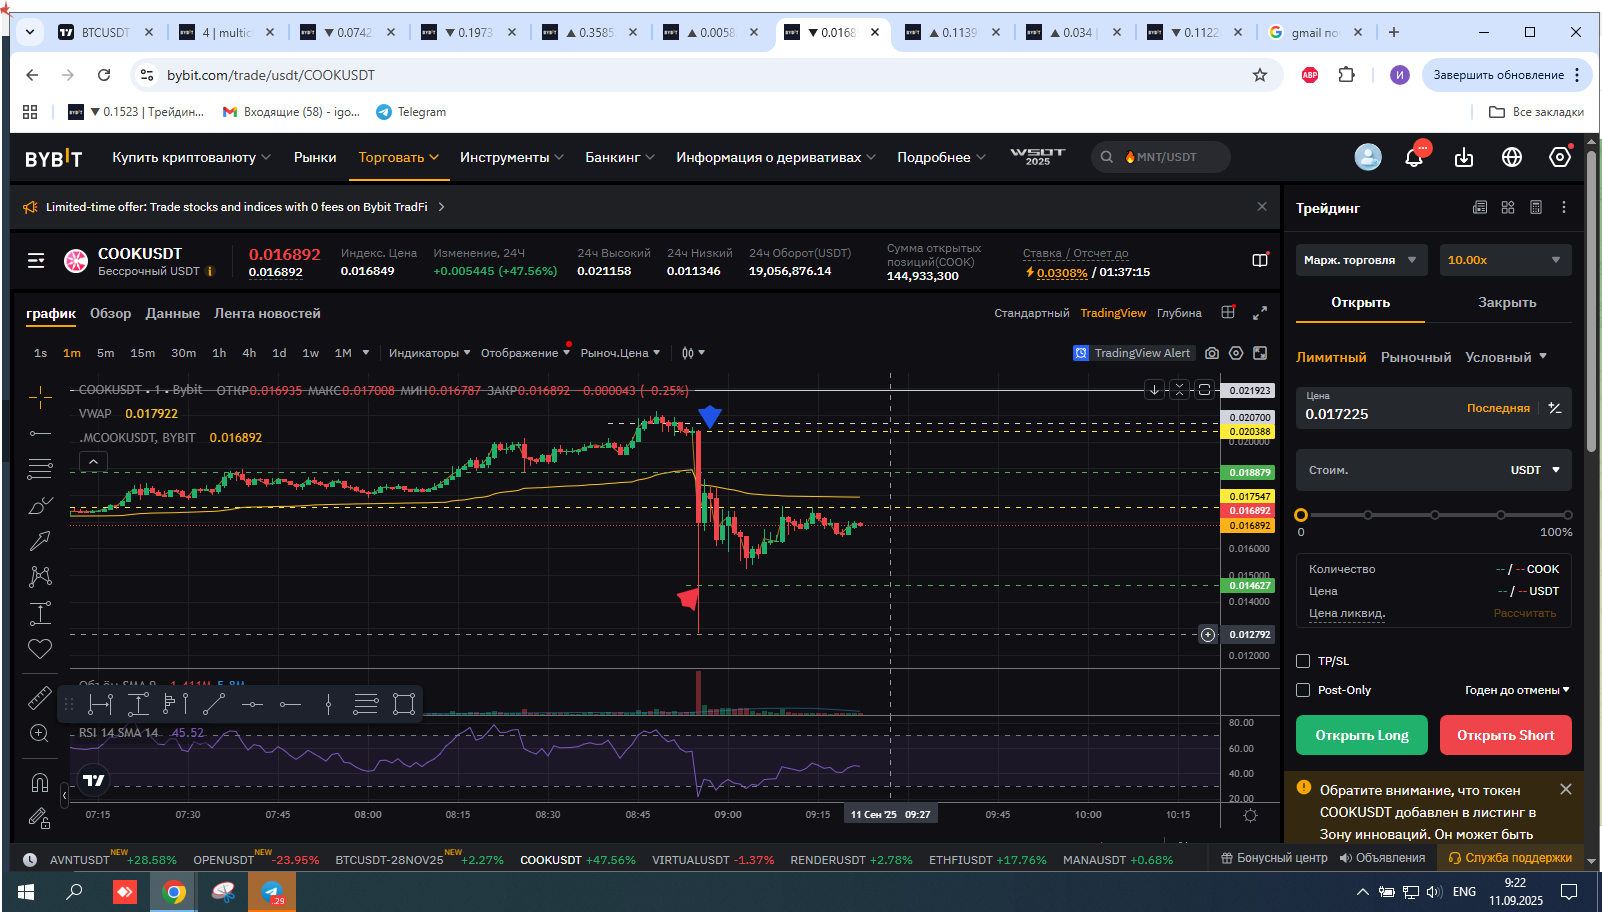Switch to the Лента новостей tab
1602x912 pixels.
[267, 313]
